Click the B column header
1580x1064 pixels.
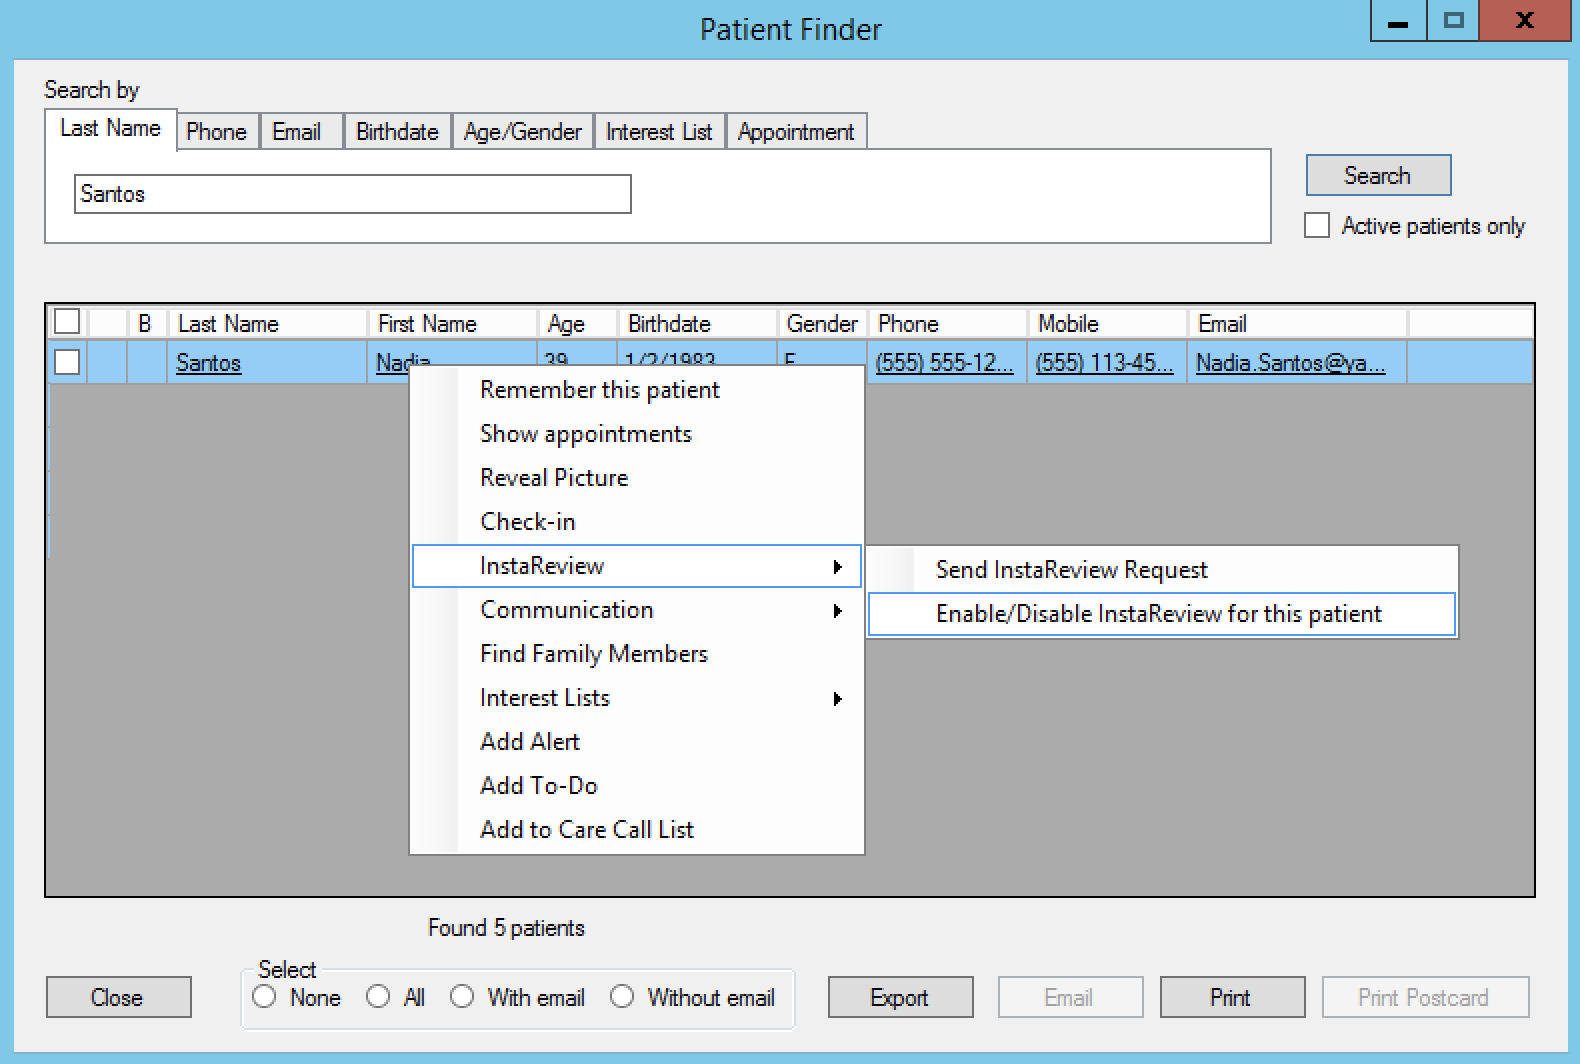(x=146, y=323)
